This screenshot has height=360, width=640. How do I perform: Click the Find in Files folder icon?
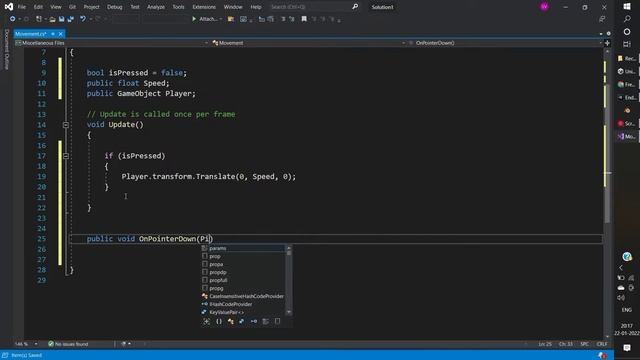(x=231, y=19)
